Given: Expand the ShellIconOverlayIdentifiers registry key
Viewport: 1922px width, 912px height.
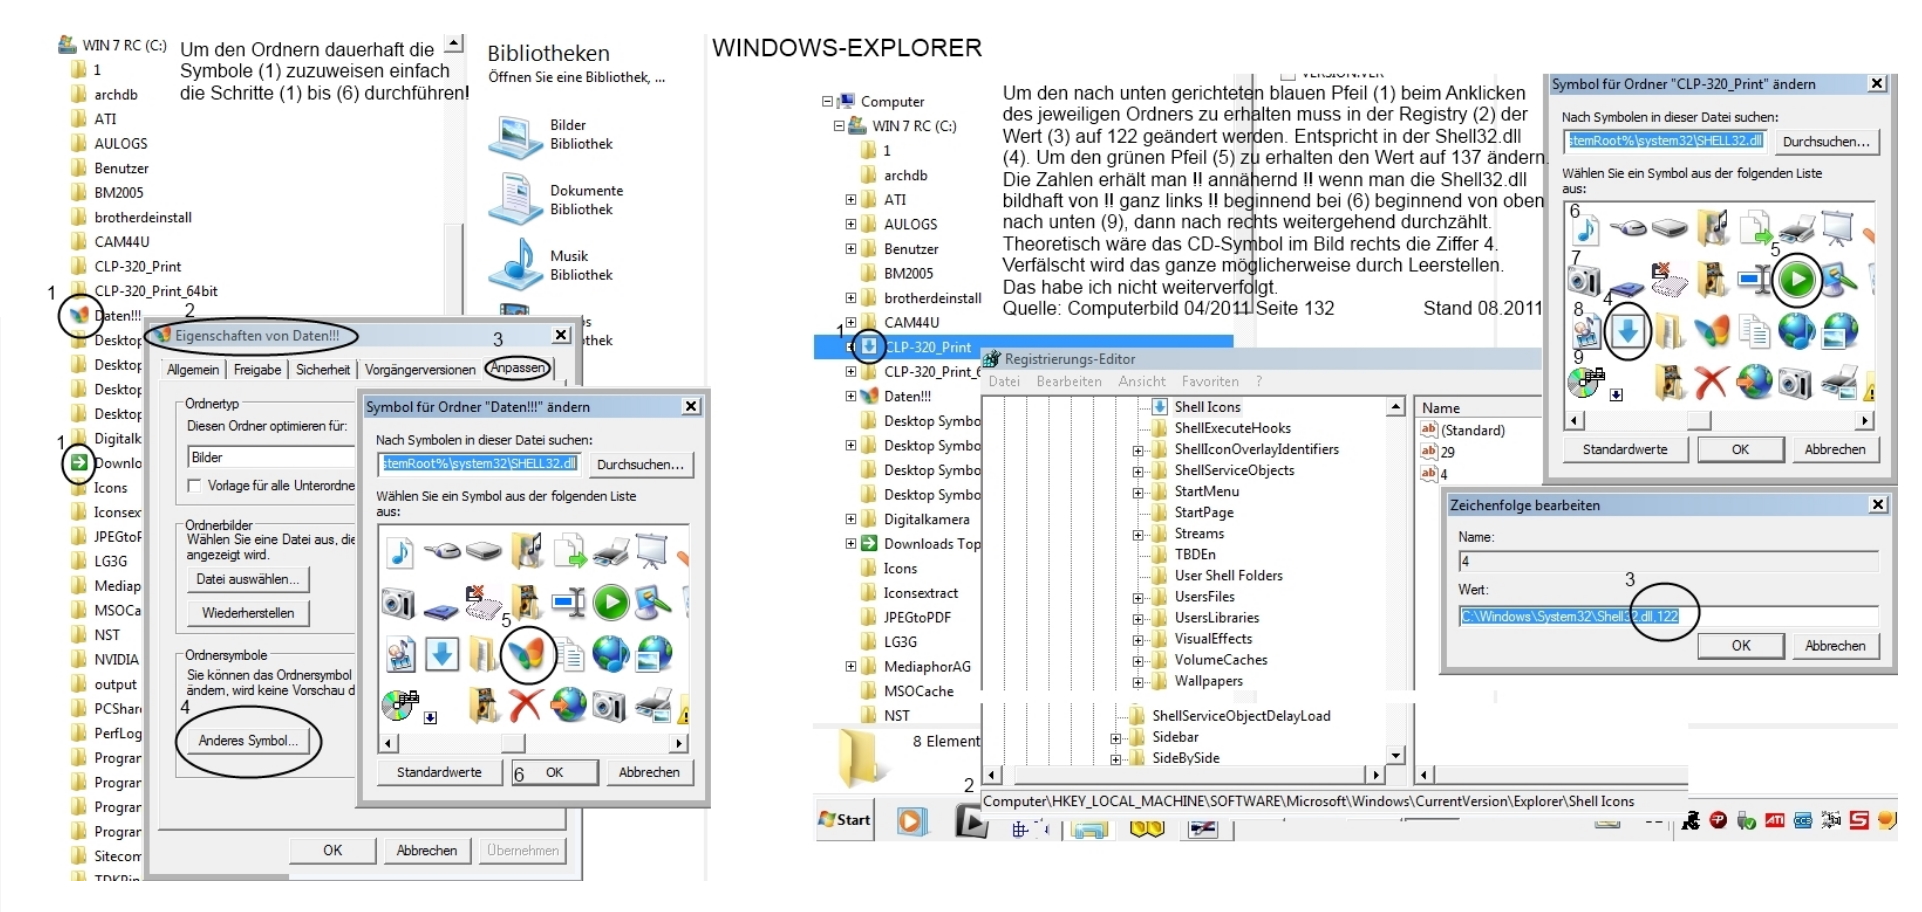Looking at the screenshot, I should click(x=1137, y=450).
